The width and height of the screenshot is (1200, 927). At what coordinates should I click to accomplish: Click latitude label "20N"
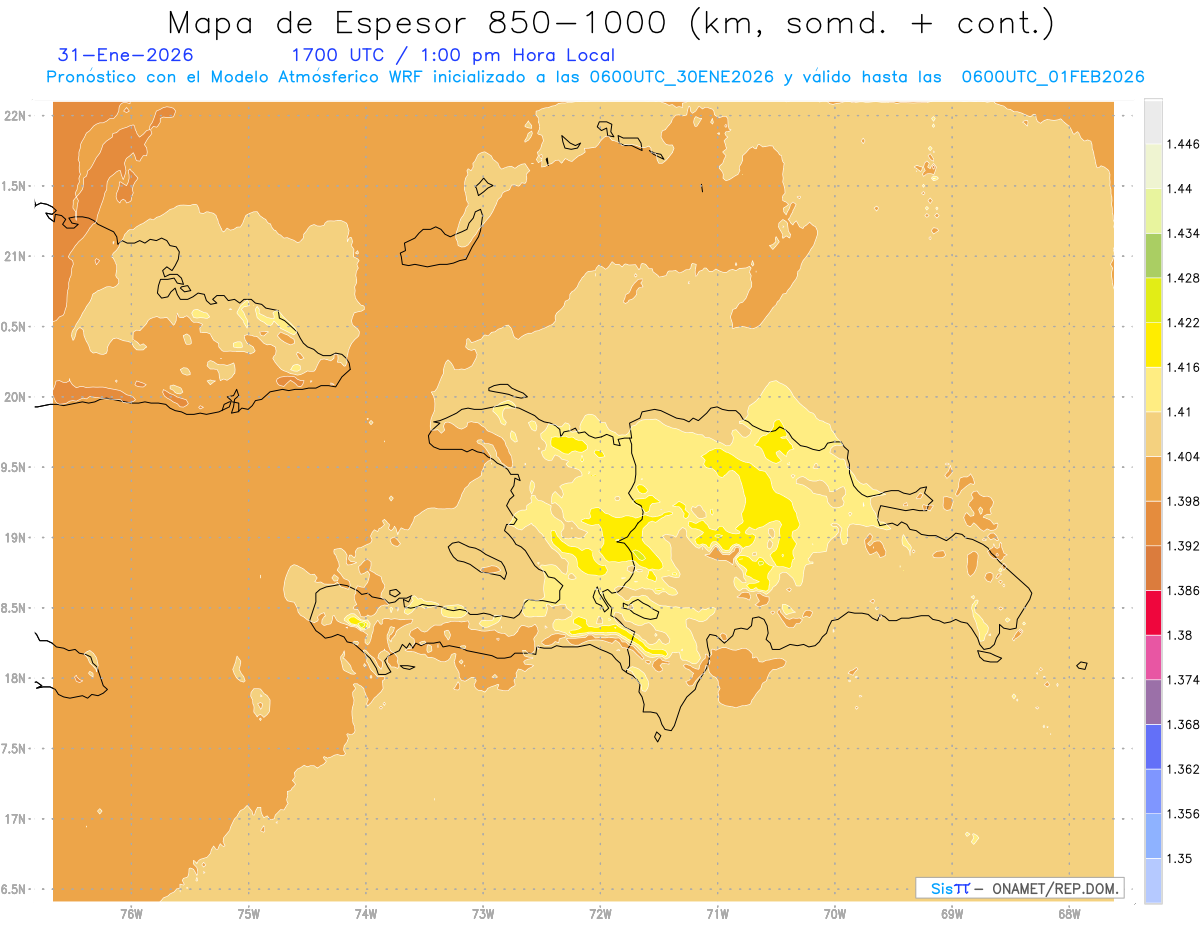click(x=14, y=397)
